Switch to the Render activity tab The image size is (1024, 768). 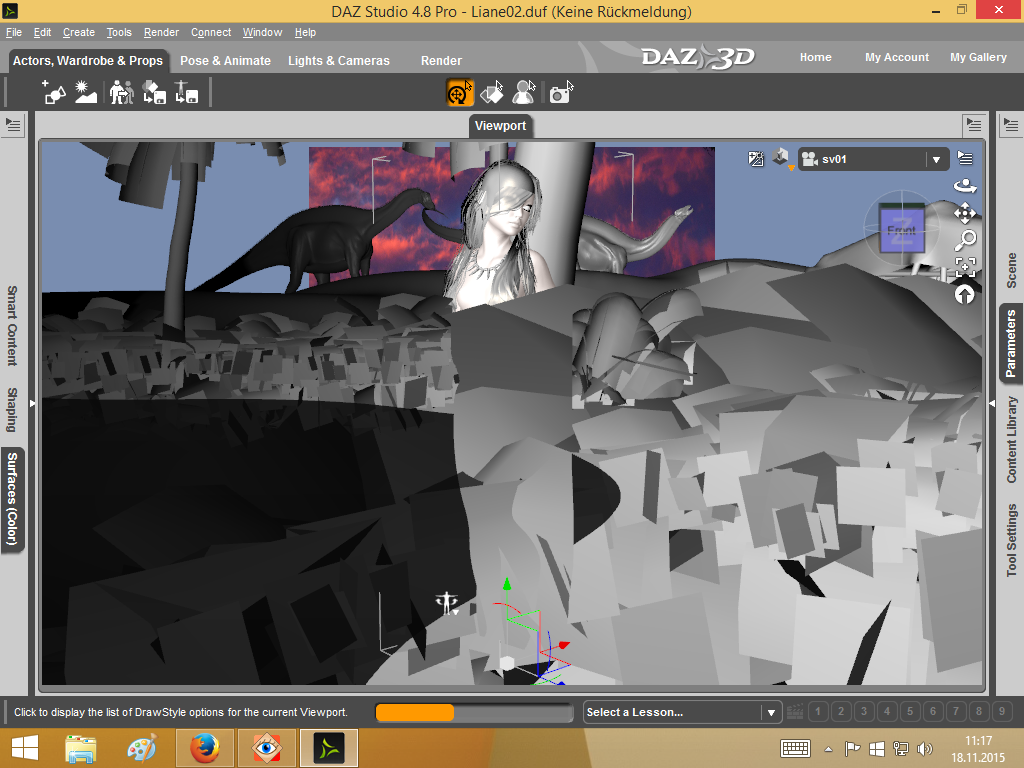click(x=441, y=60)
